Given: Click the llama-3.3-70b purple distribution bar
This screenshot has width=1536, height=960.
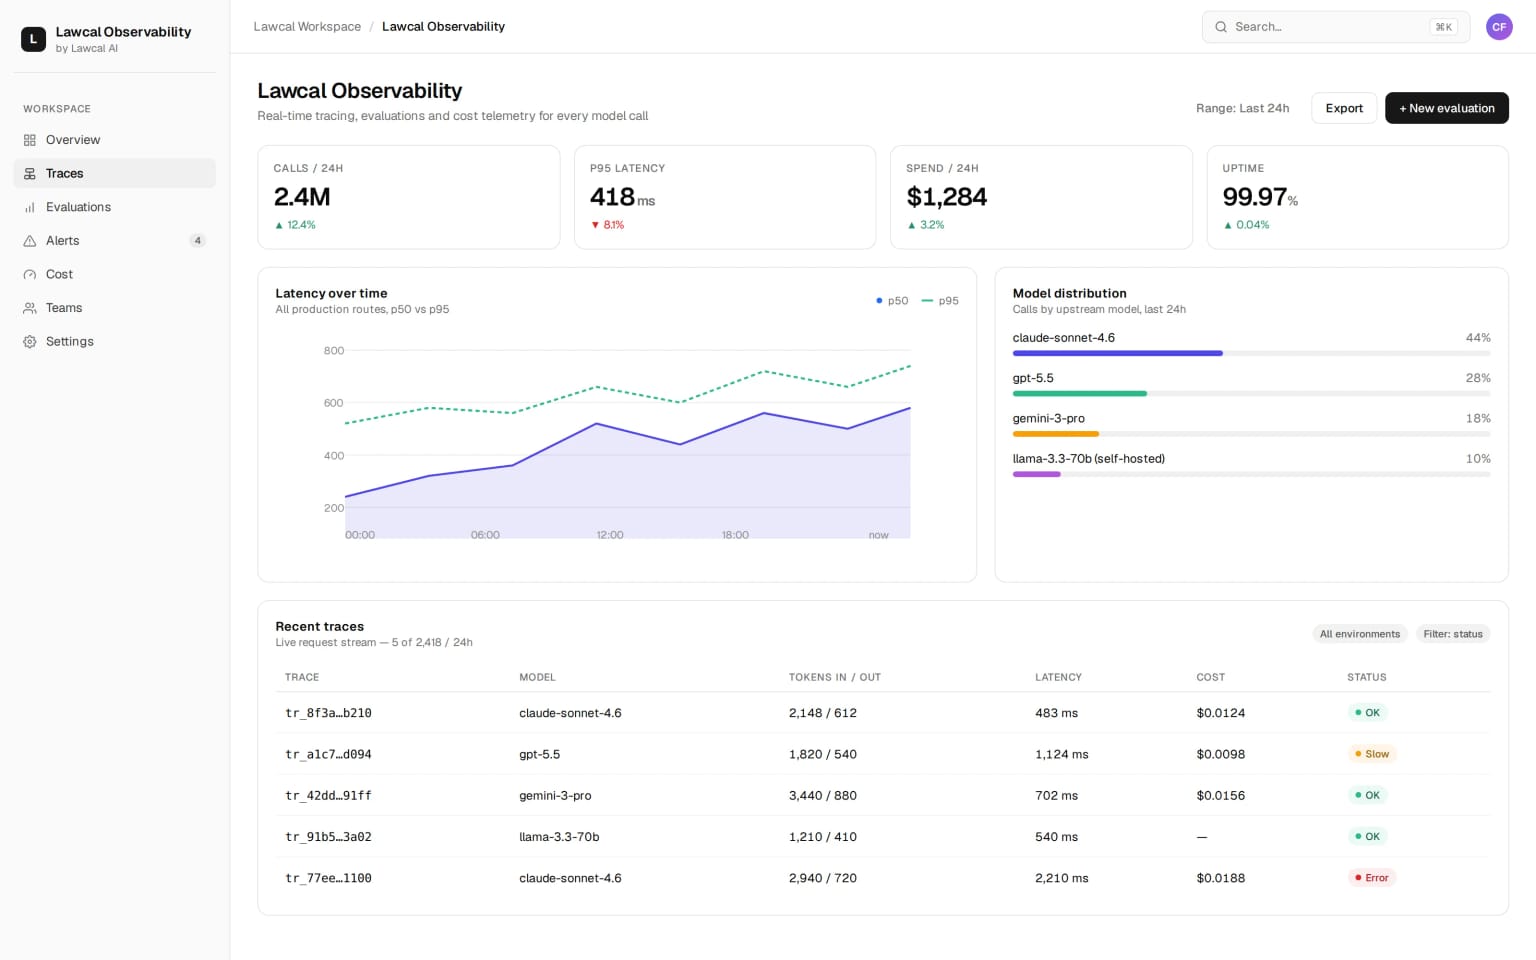Looking at the screenshot, I should pyautogui.click(x=1037, y=474).
